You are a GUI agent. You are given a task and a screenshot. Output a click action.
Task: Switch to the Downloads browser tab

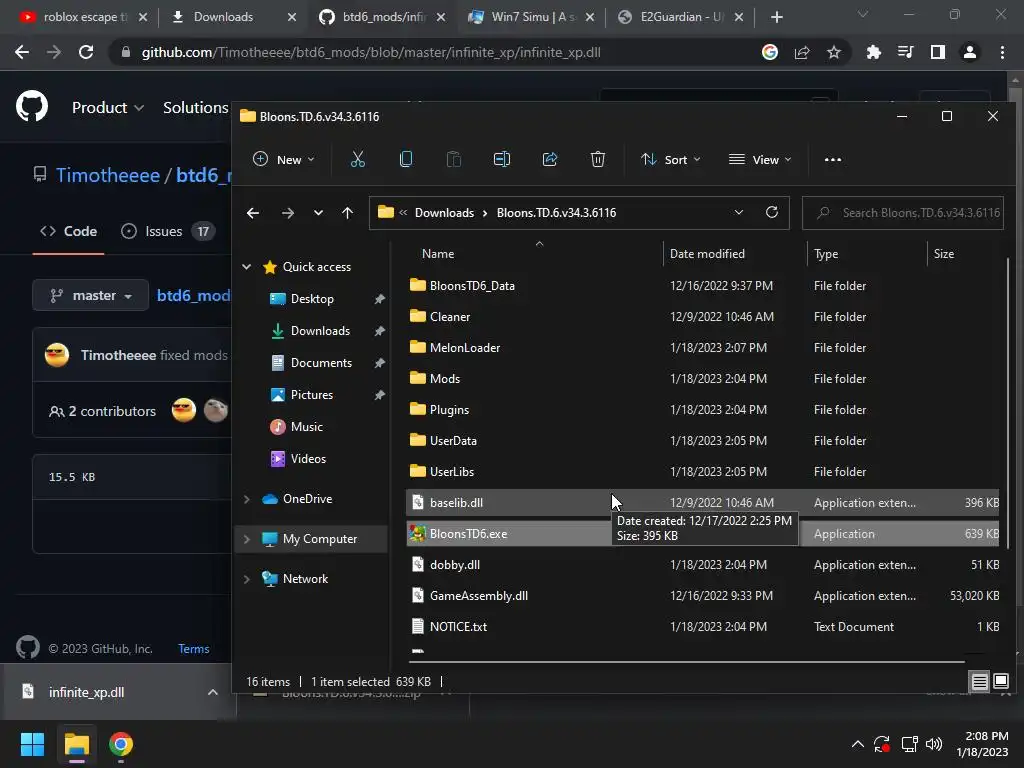pyautogui.click(x=234, y=17)
